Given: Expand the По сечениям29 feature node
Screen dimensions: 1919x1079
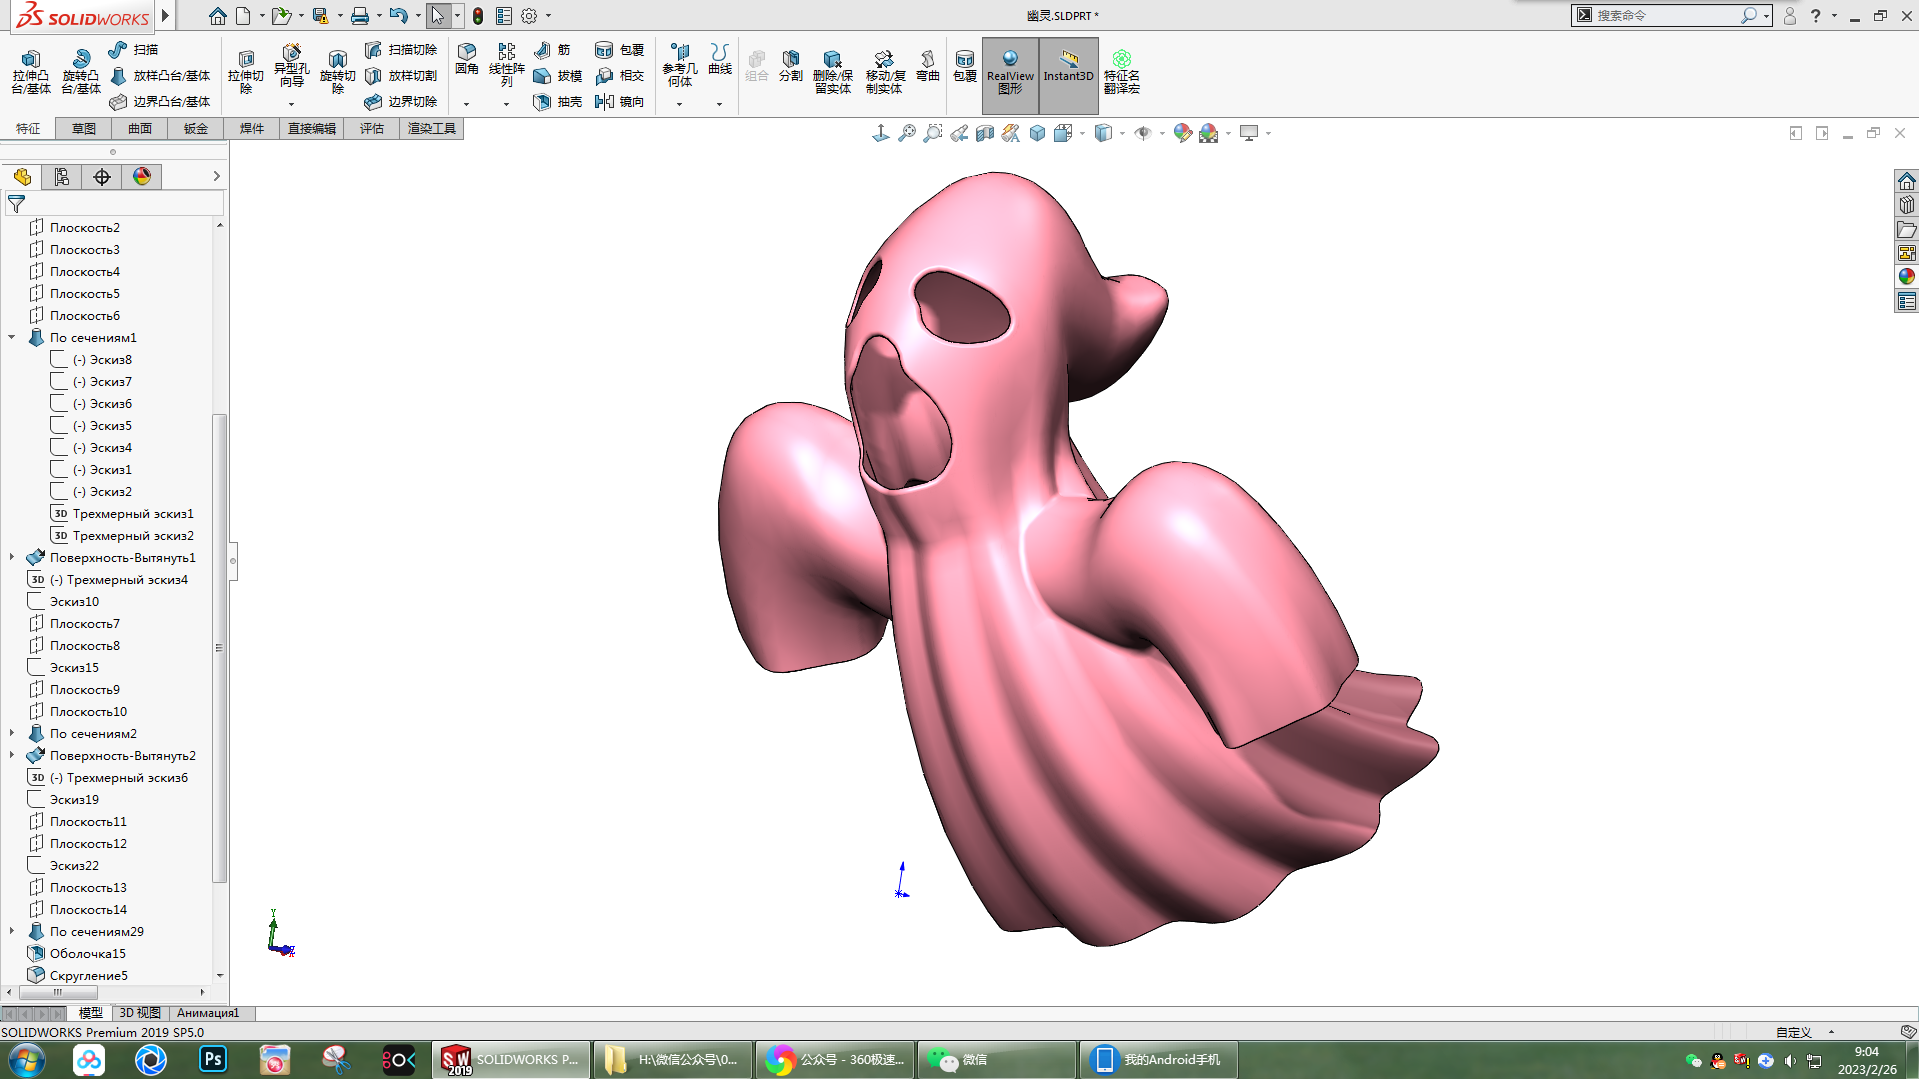Looking at the screenshot, I should tap(12, 931).
